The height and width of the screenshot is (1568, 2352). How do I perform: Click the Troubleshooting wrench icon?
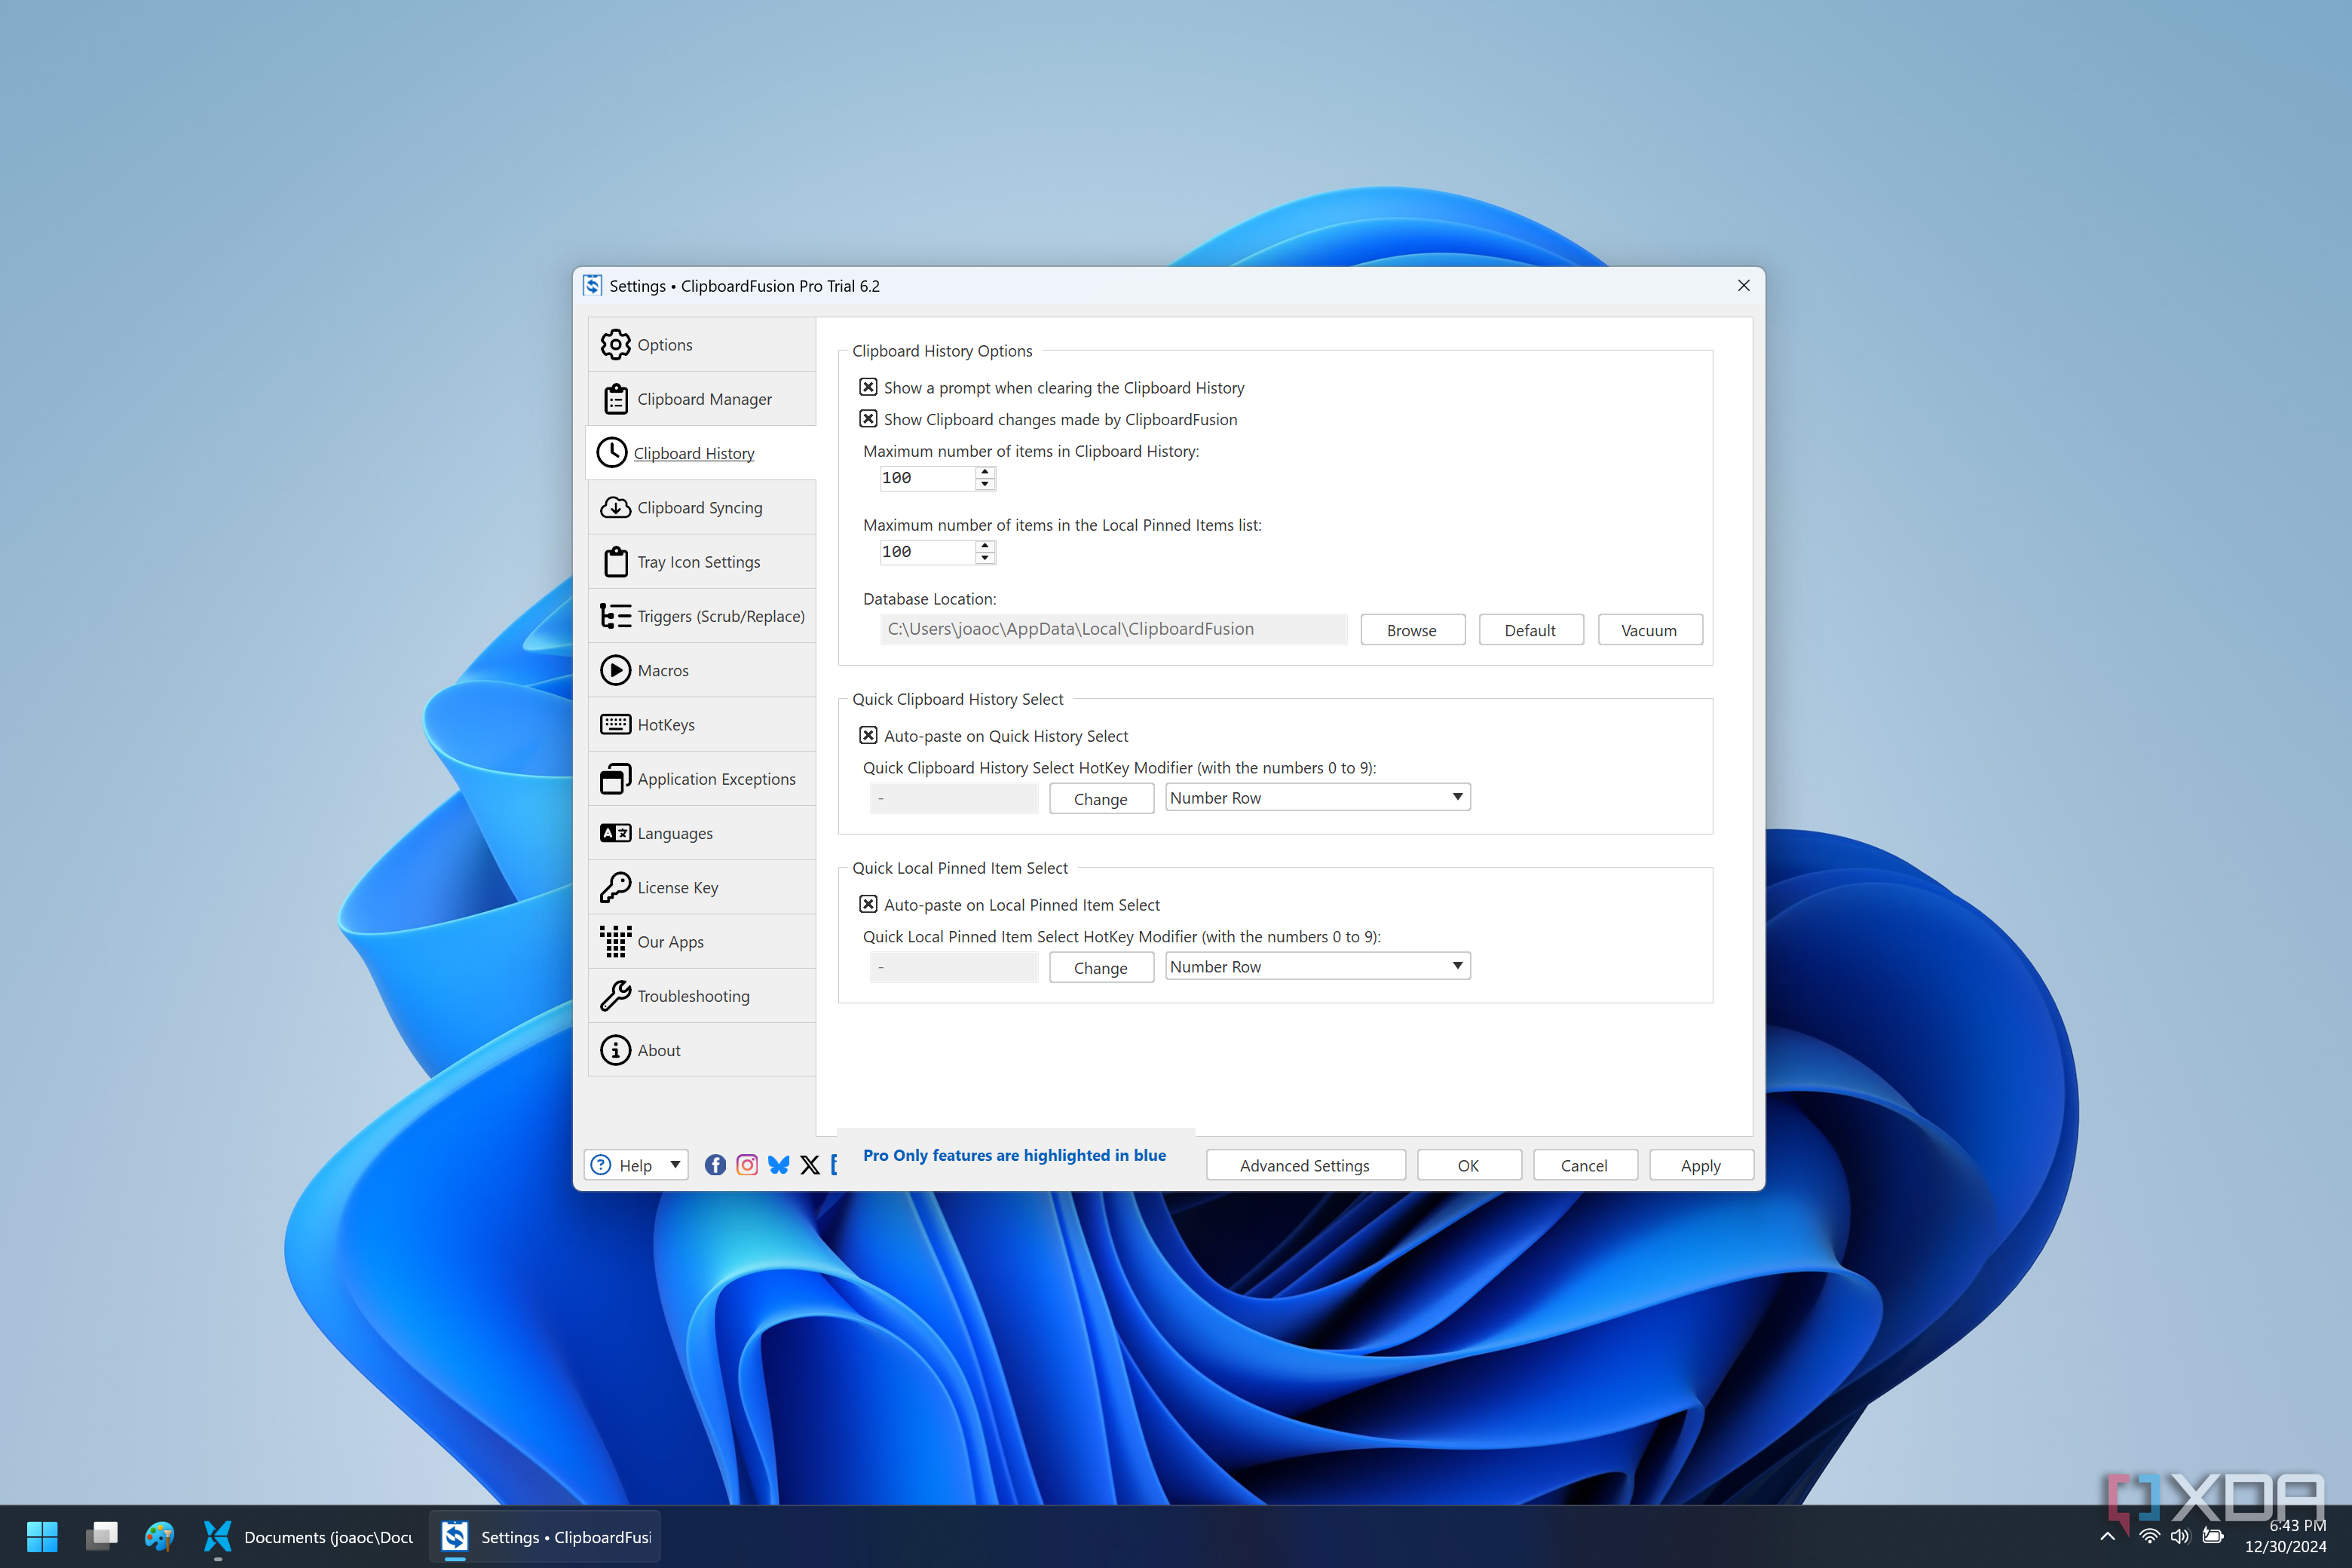pos(615,996)
